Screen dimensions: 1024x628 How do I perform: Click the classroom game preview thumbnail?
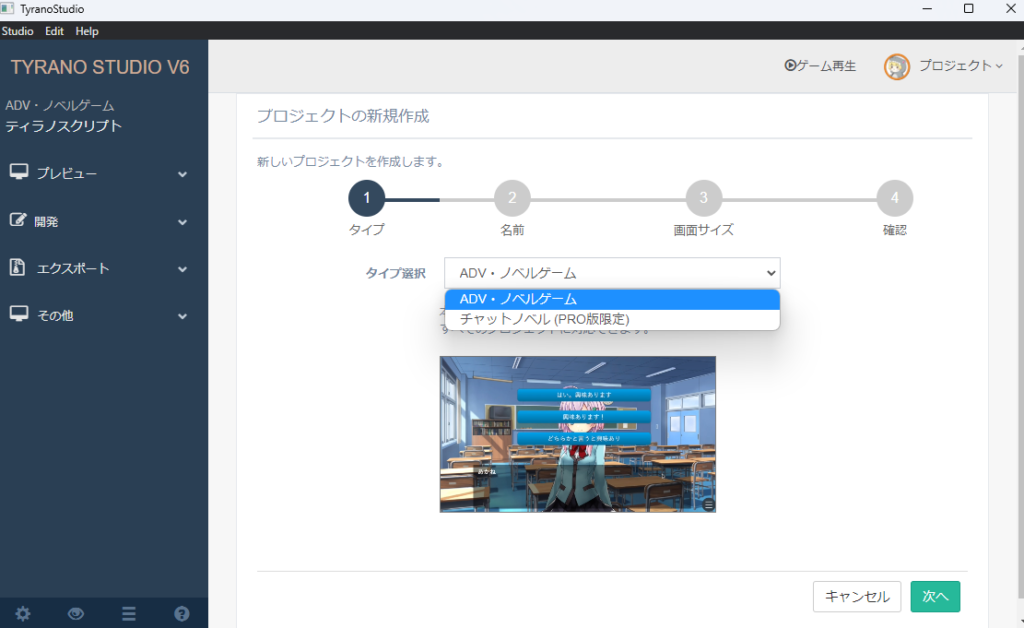577,434
